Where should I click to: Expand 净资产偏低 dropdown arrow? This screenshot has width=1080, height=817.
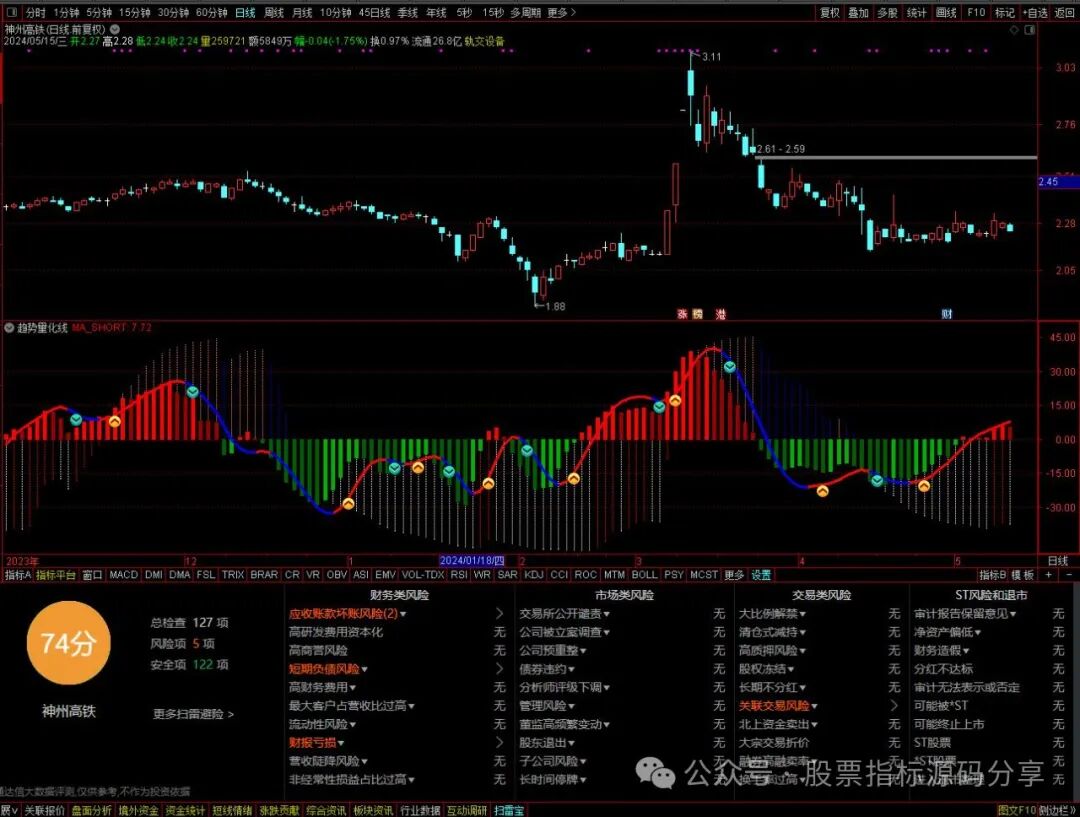coord(977,632)
